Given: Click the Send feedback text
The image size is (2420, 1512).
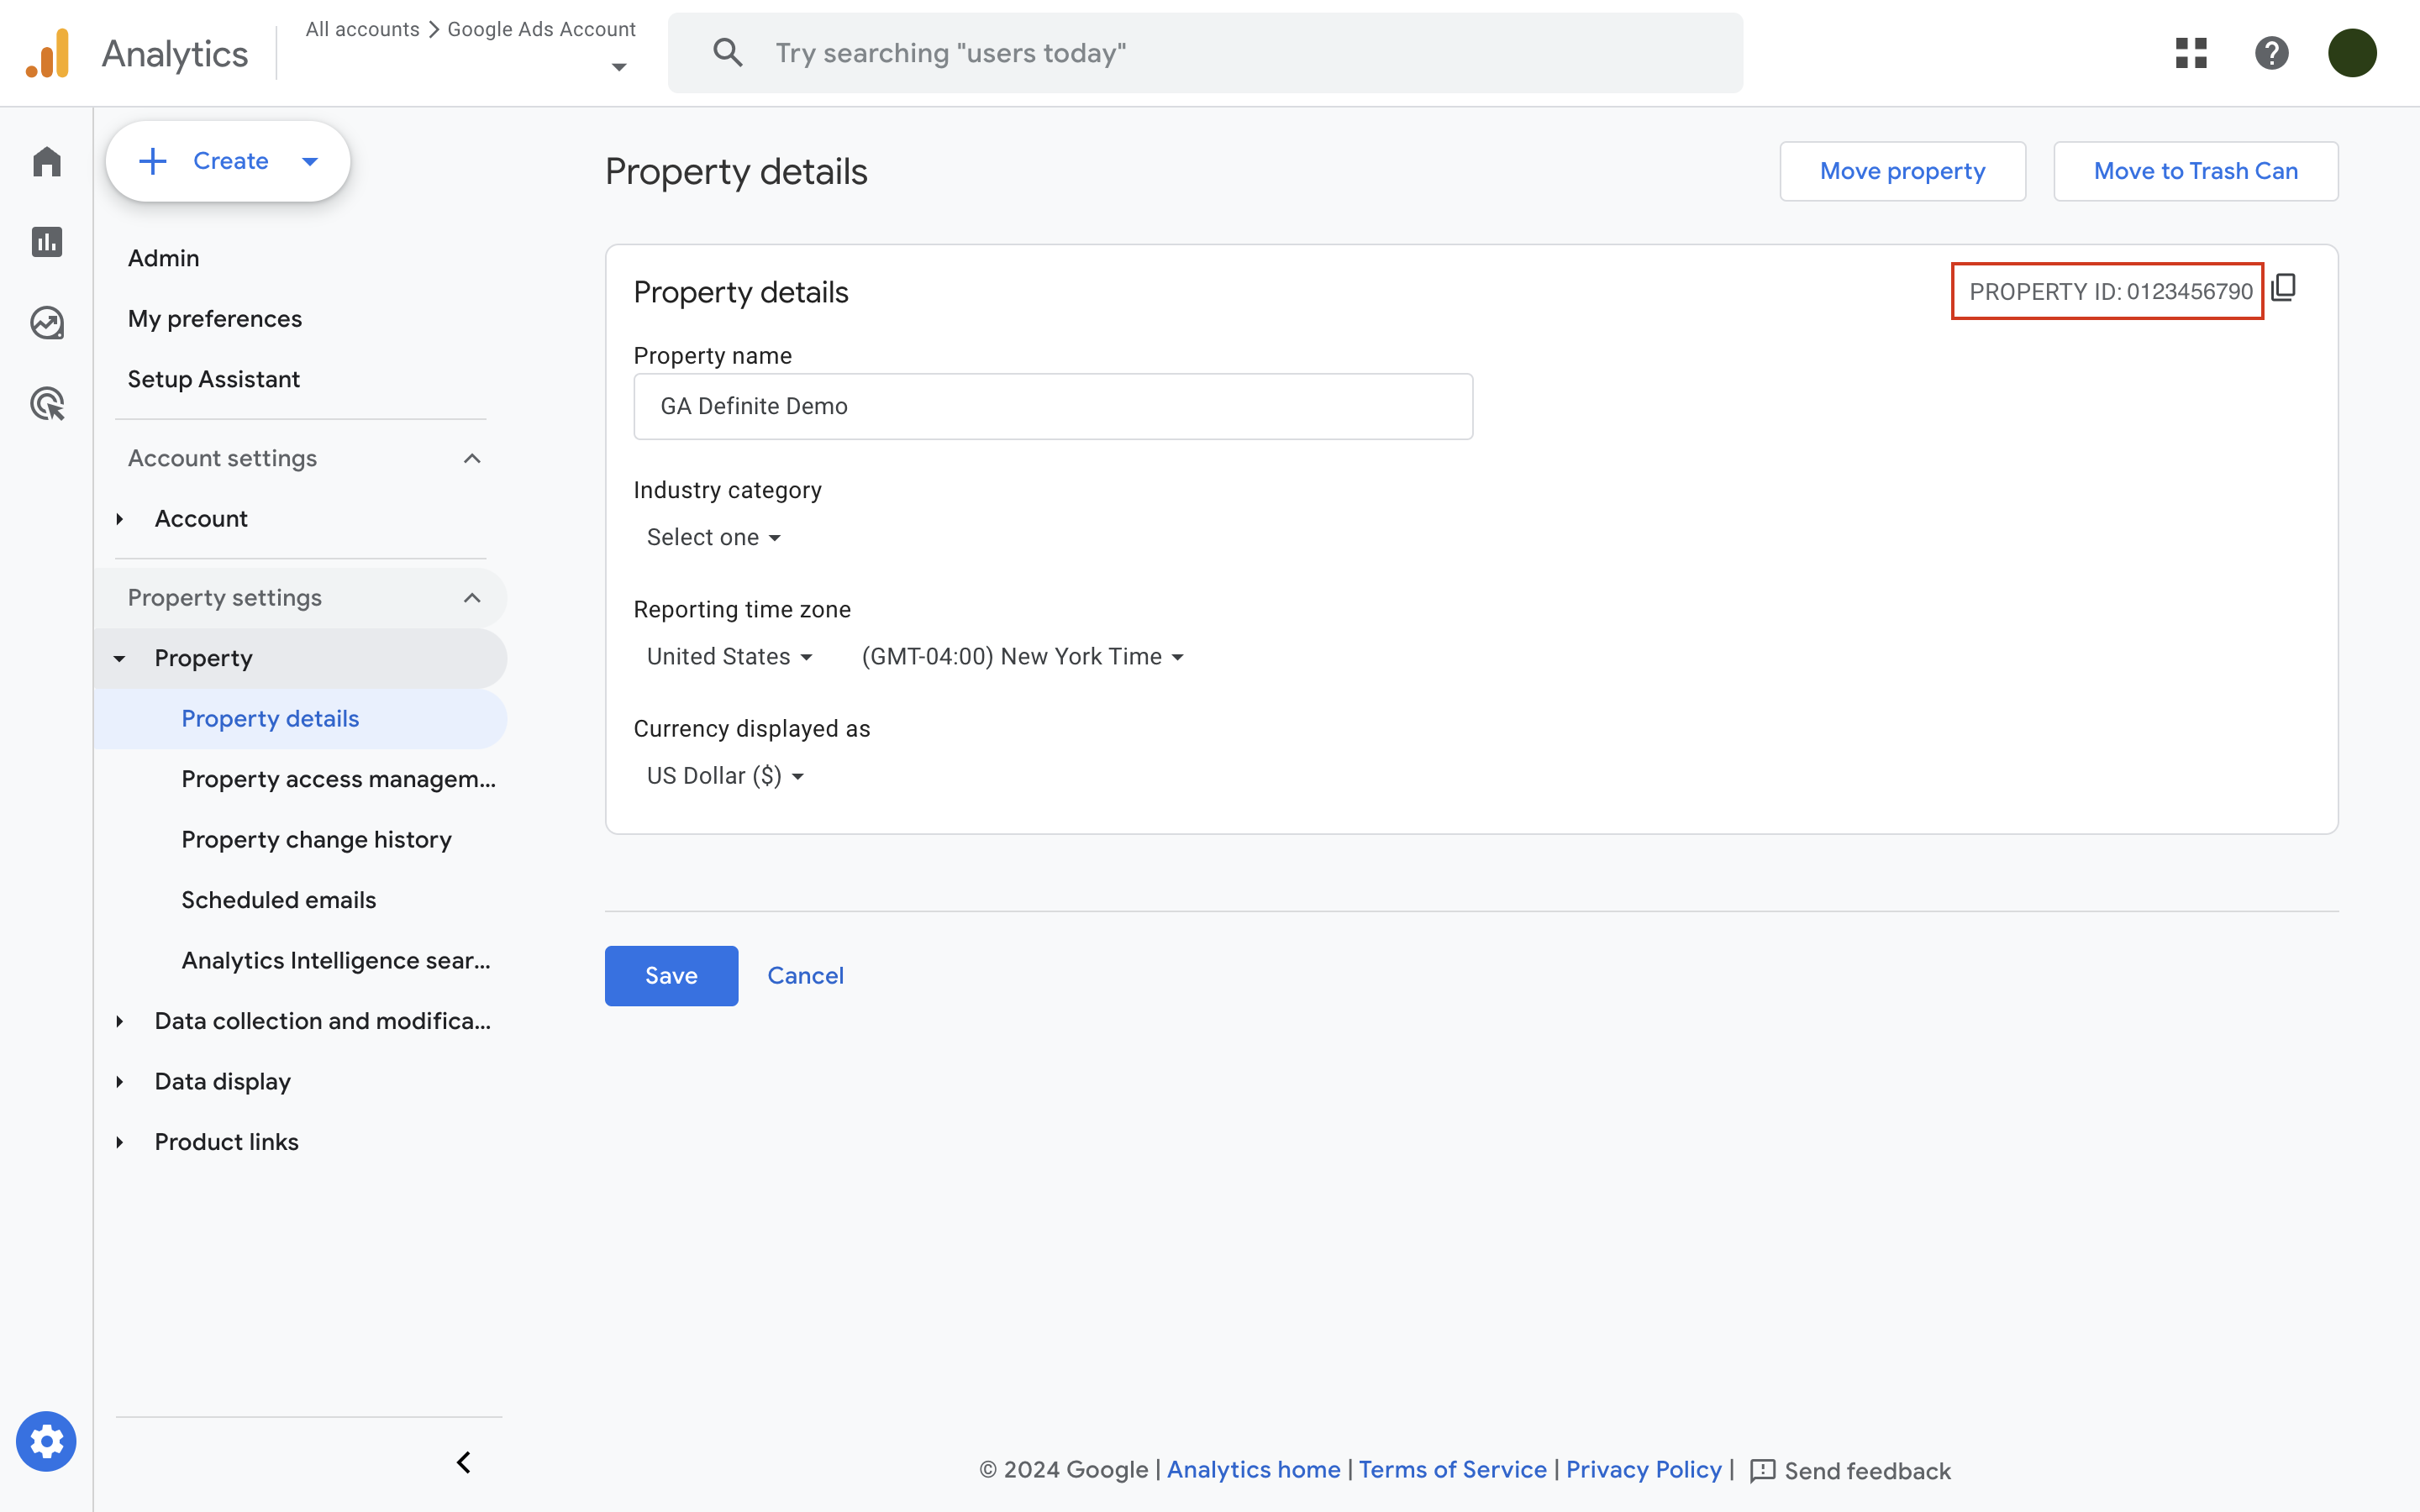Looking at the screenshot, I should pos(1867,1471).
